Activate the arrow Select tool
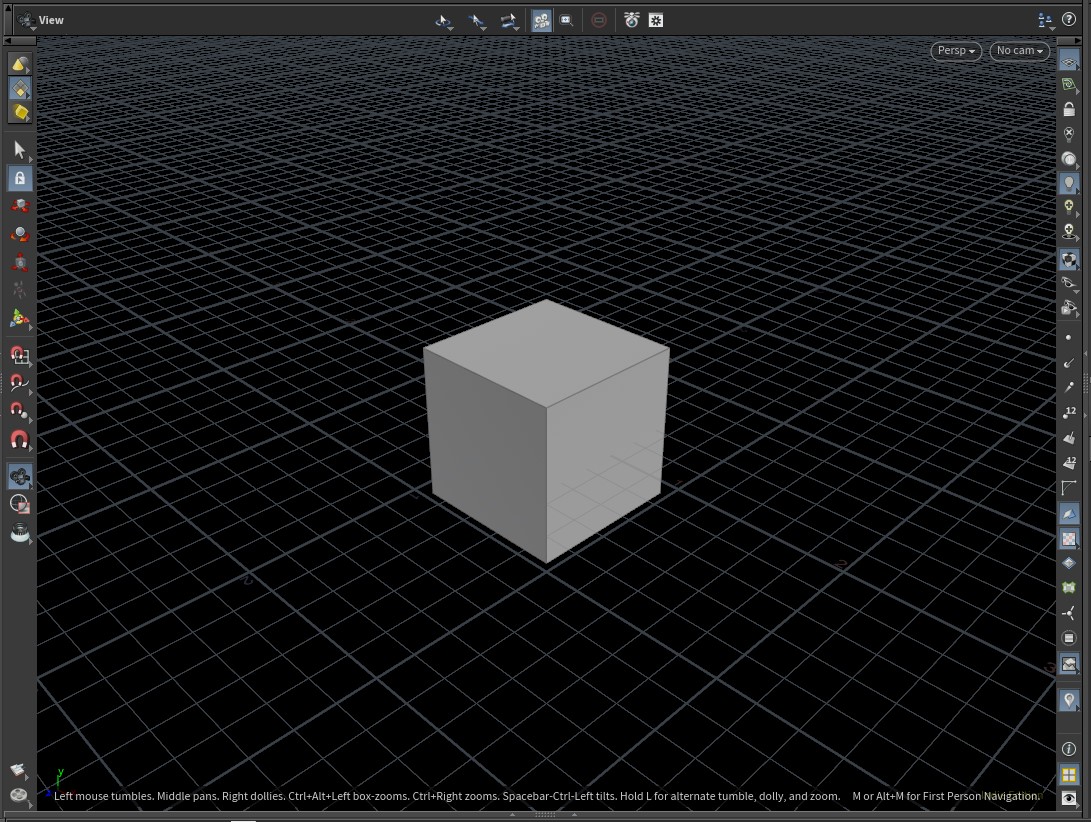 tap(19, 150)
